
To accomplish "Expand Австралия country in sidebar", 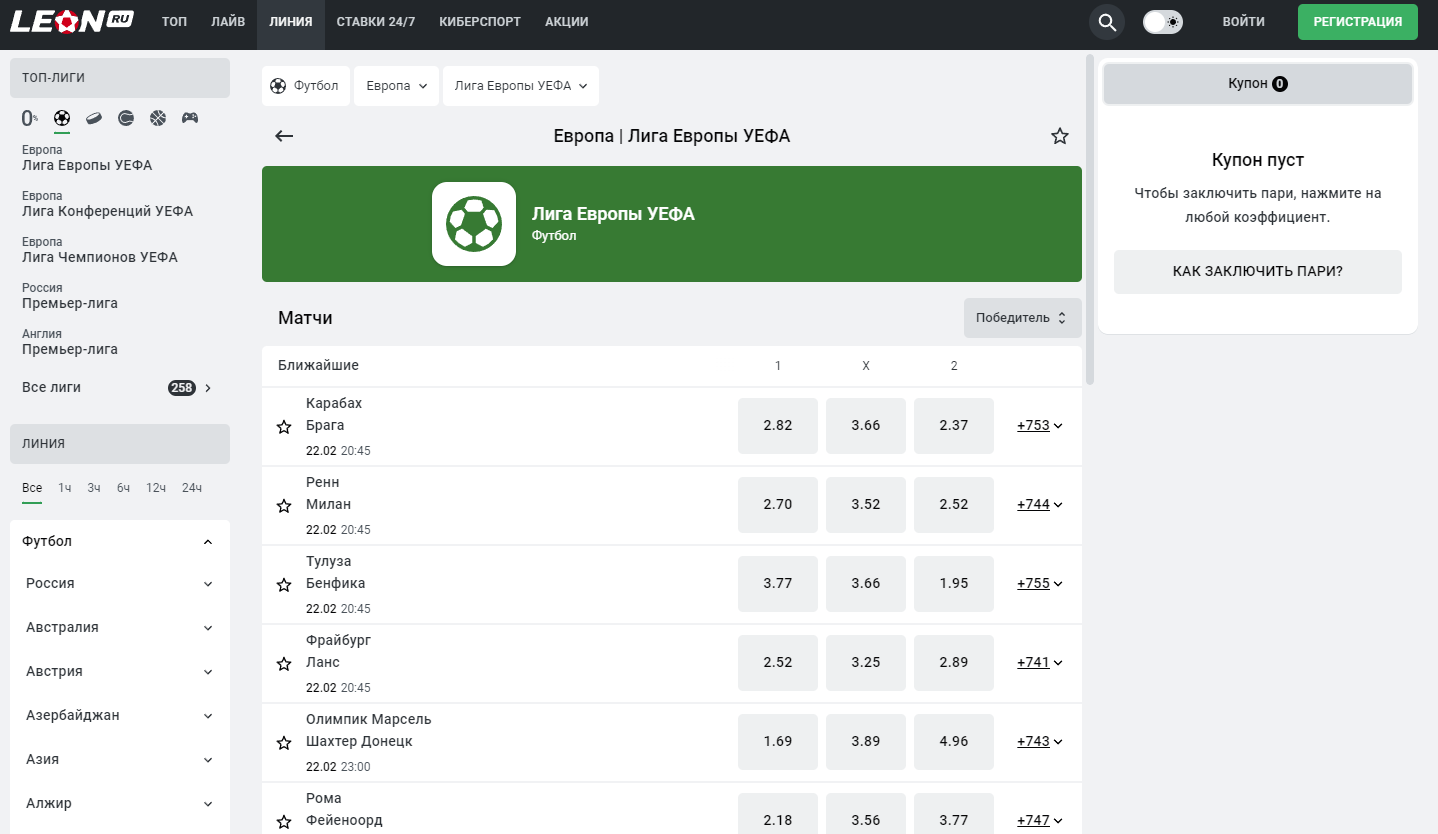I will [x=120, y=627].
